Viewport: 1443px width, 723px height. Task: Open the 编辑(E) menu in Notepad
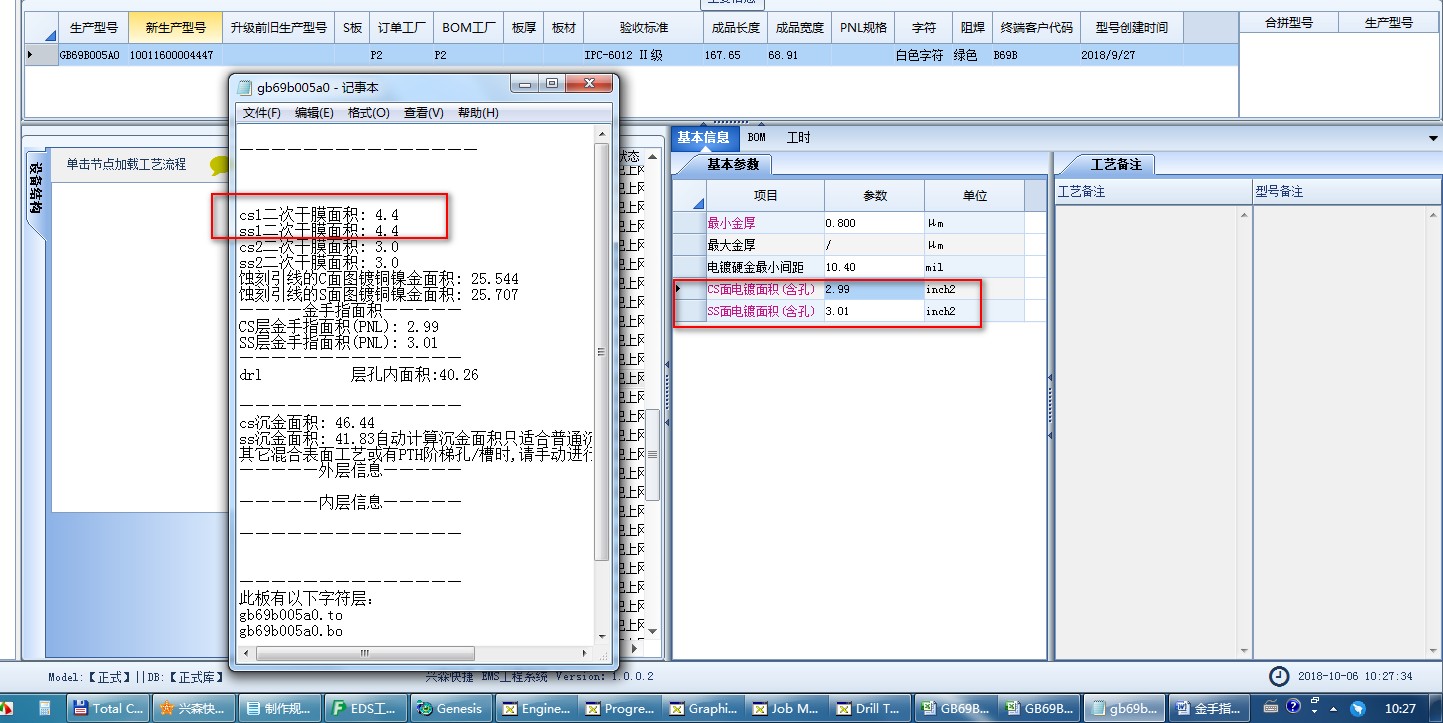[314, 113]
